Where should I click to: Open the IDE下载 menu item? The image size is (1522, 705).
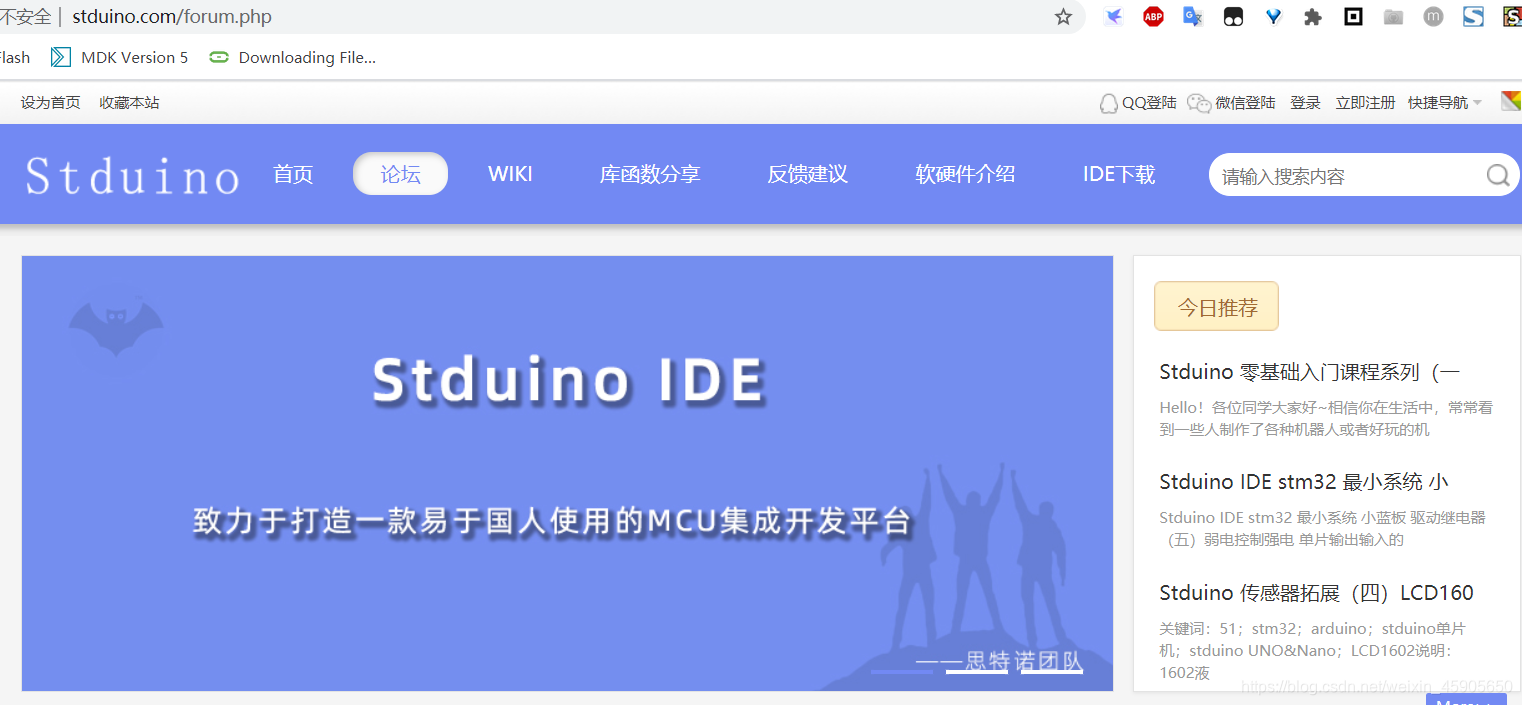point(1118,173)
